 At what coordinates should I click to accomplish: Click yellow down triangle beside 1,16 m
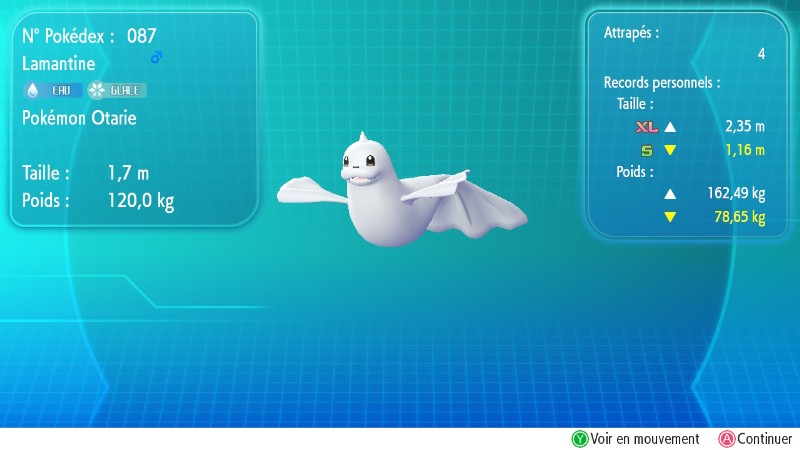tap(670, 151)
